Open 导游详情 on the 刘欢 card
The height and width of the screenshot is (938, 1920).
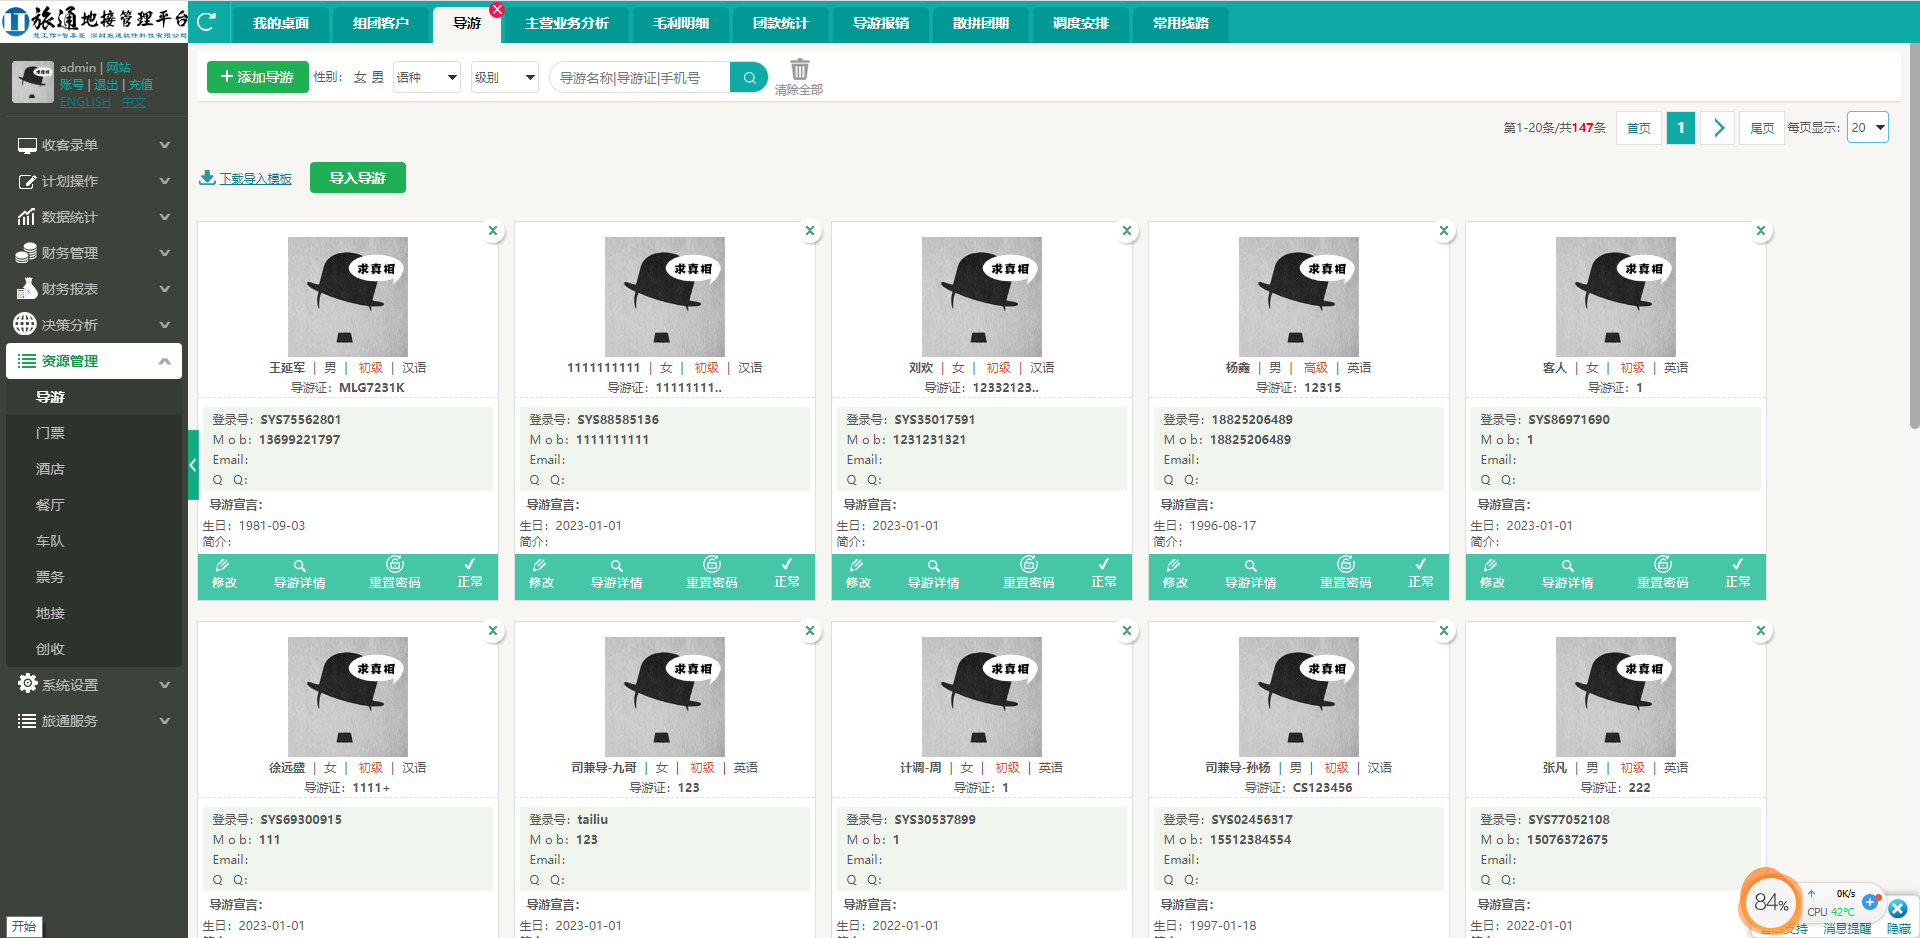click(934, 574)
